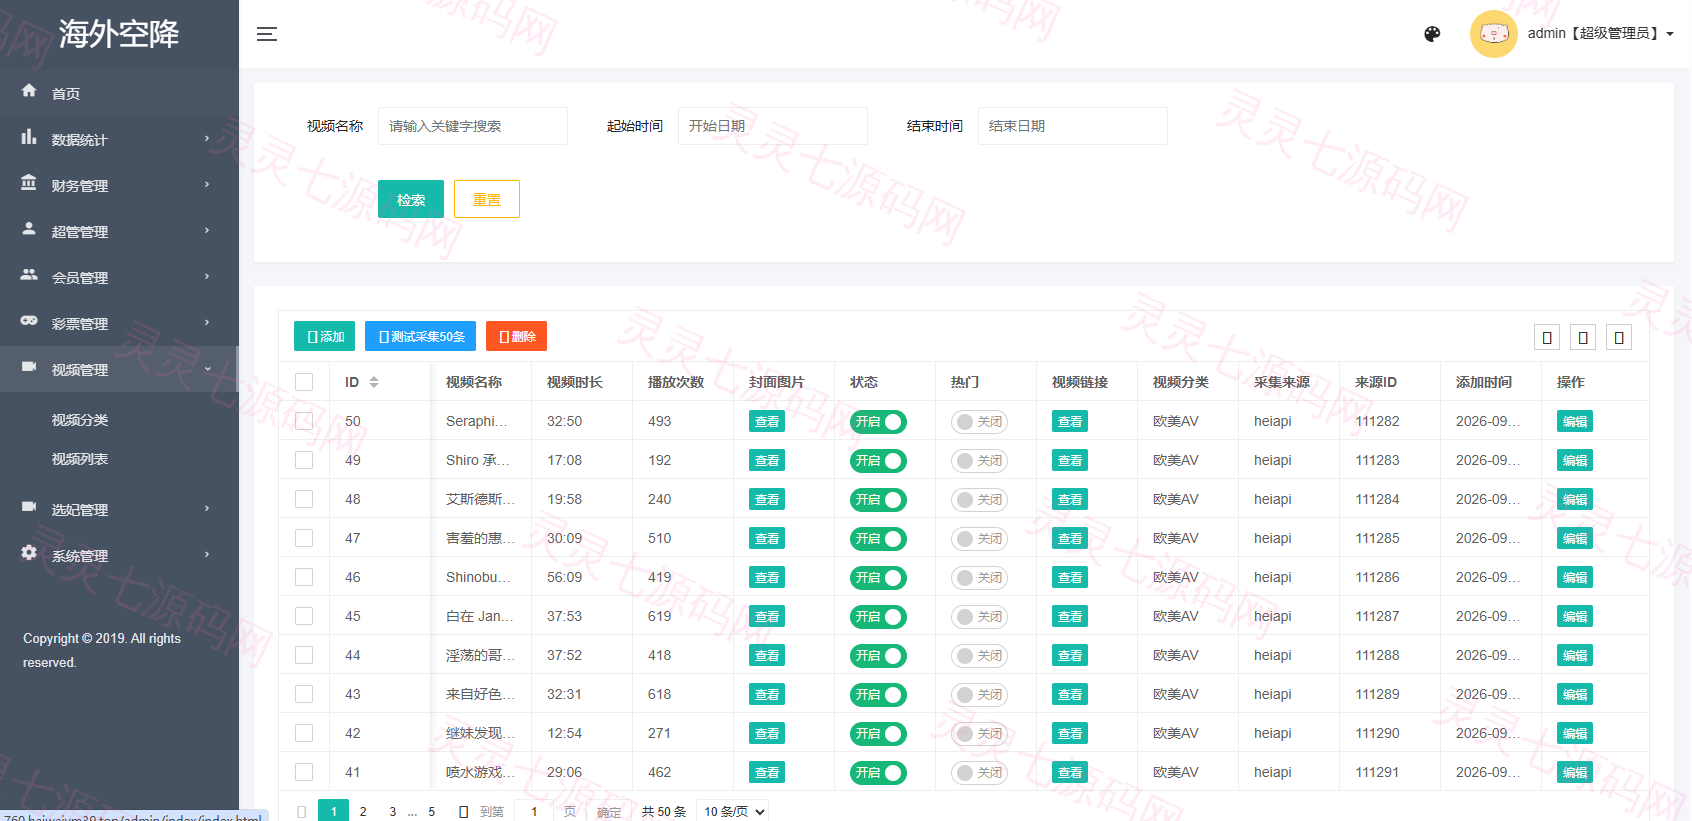Expand the 会员管理 submenu arrow

coord(207,276)
